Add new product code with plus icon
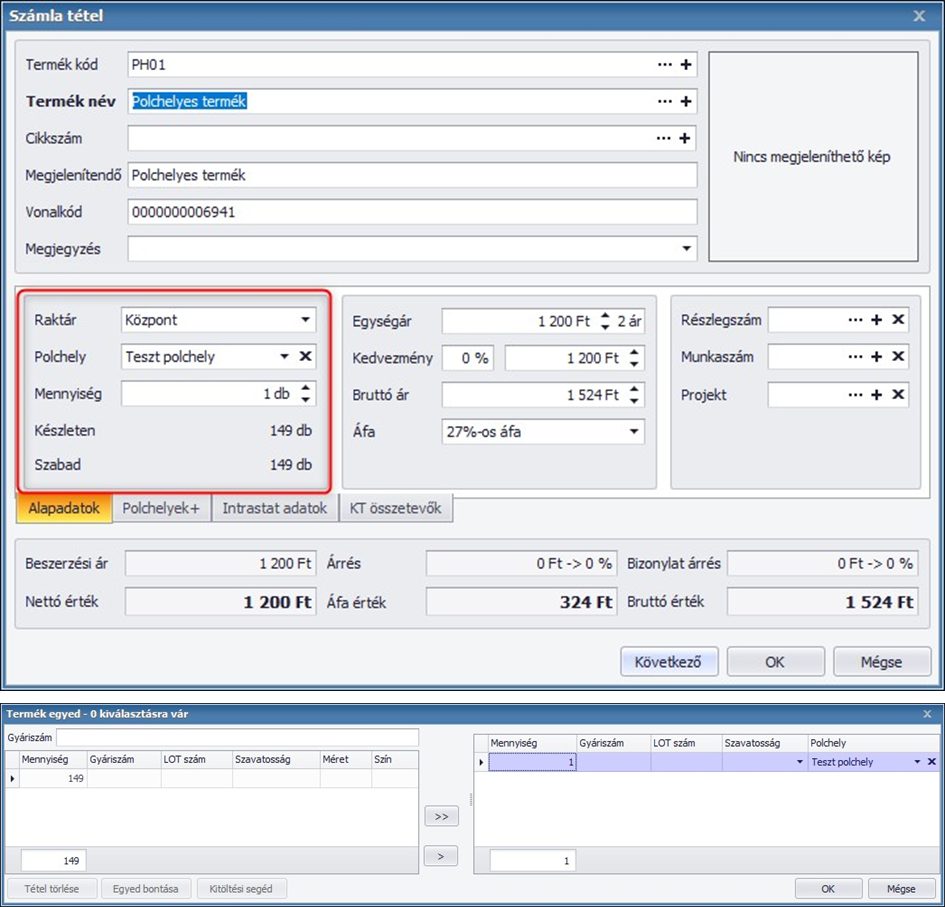Viewport: 945px width, 907px height. (x=686, y=64)
